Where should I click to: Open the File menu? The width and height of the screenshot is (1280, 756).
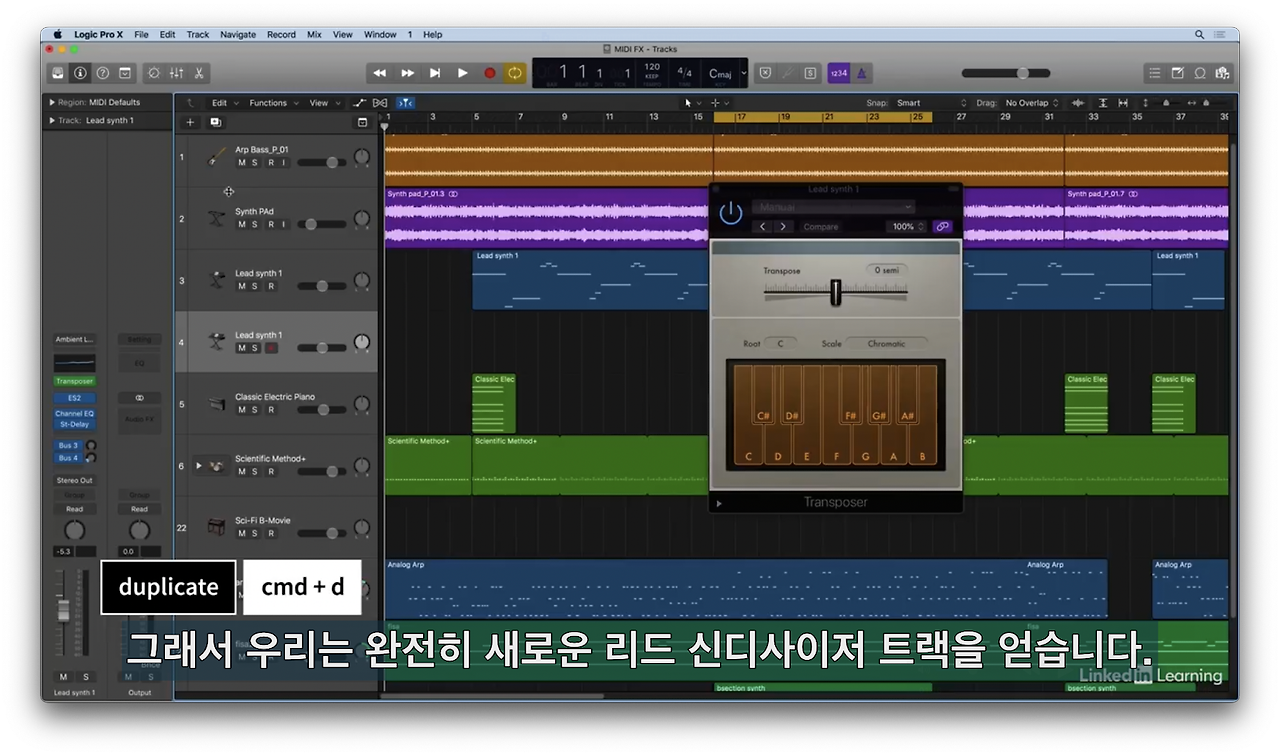click(x=141, y=34)
